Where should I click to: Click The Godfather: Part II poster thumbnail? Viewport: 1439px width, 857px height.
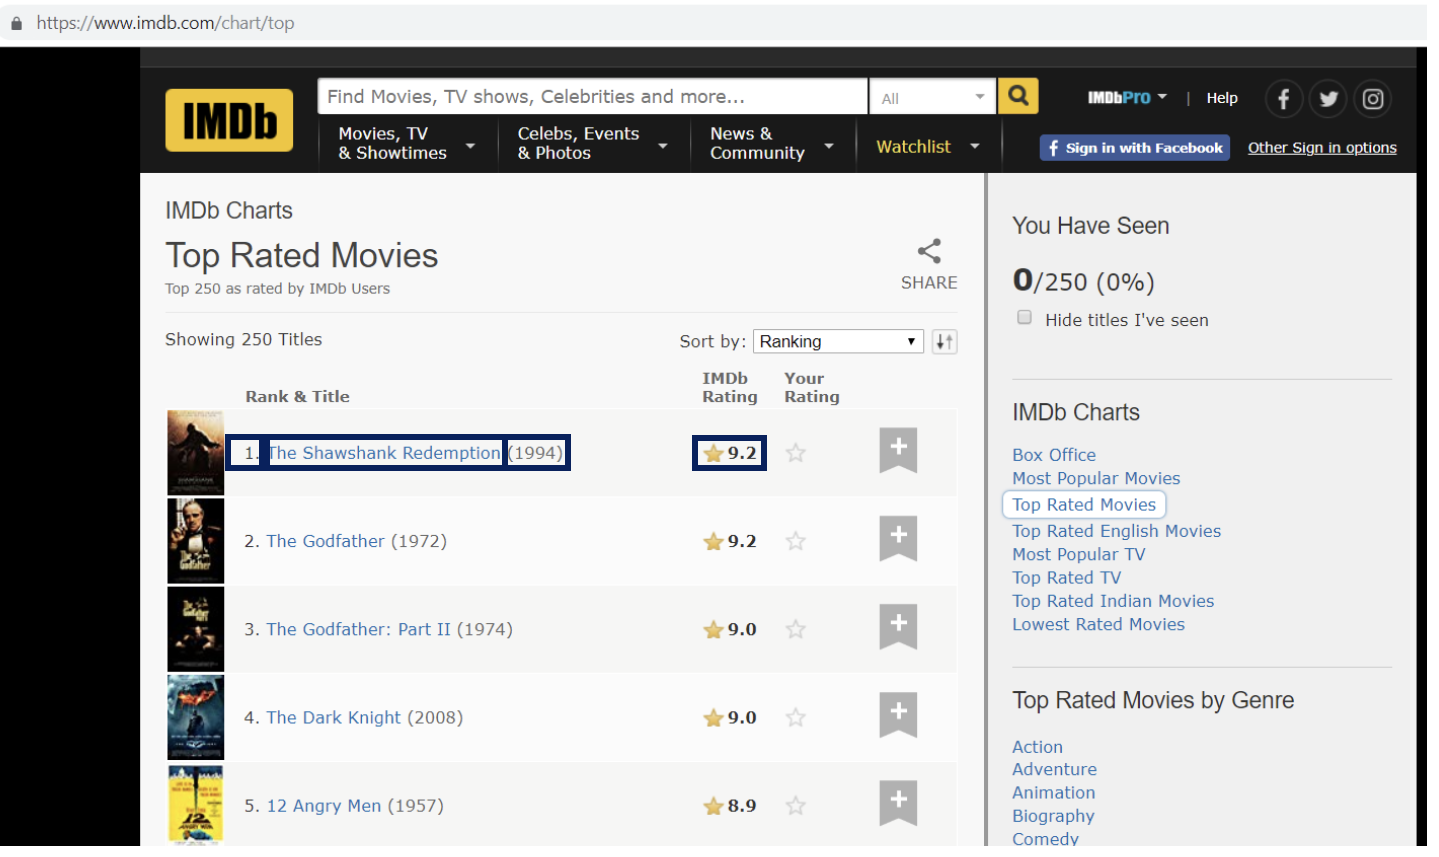(x=195, y=629)
